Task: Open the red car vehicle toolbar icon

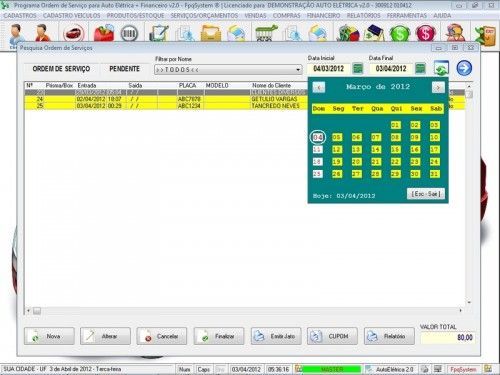Action: [74, 34]
